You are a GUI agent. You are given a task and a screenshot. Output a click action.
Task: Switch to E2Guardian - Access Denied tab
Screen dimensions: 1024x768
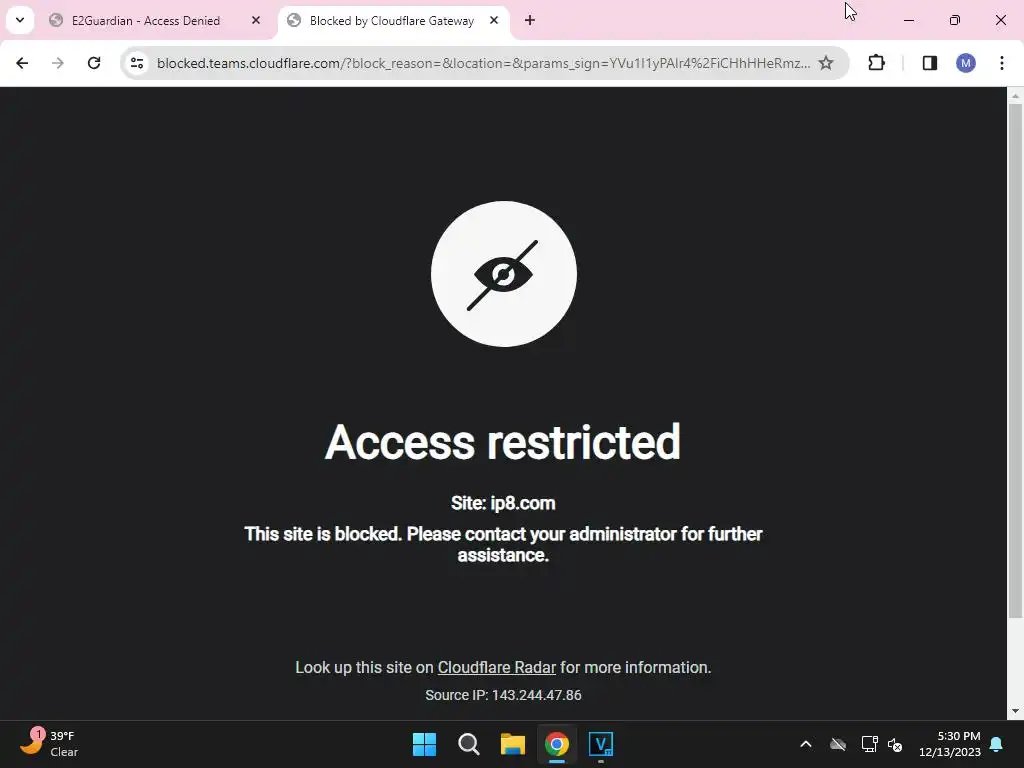(146, 20)
